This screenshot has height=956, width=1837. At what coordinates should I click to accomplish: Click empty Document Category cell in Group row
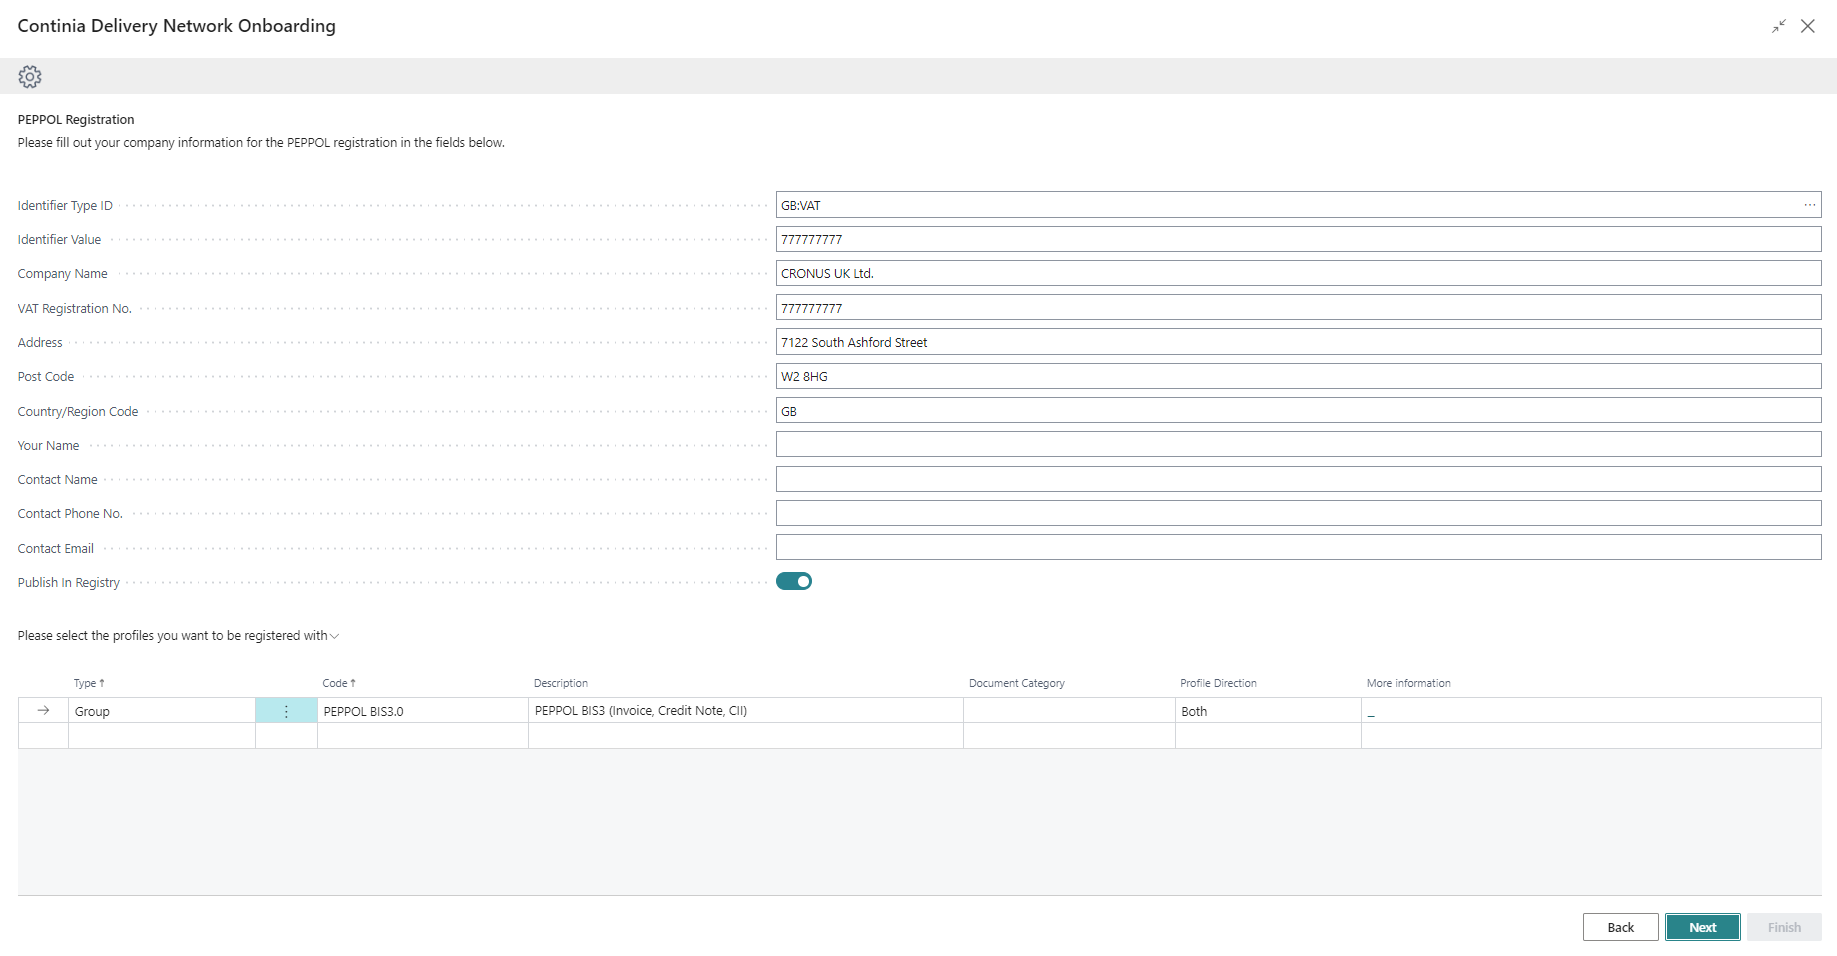click(x=1069, y=711)
